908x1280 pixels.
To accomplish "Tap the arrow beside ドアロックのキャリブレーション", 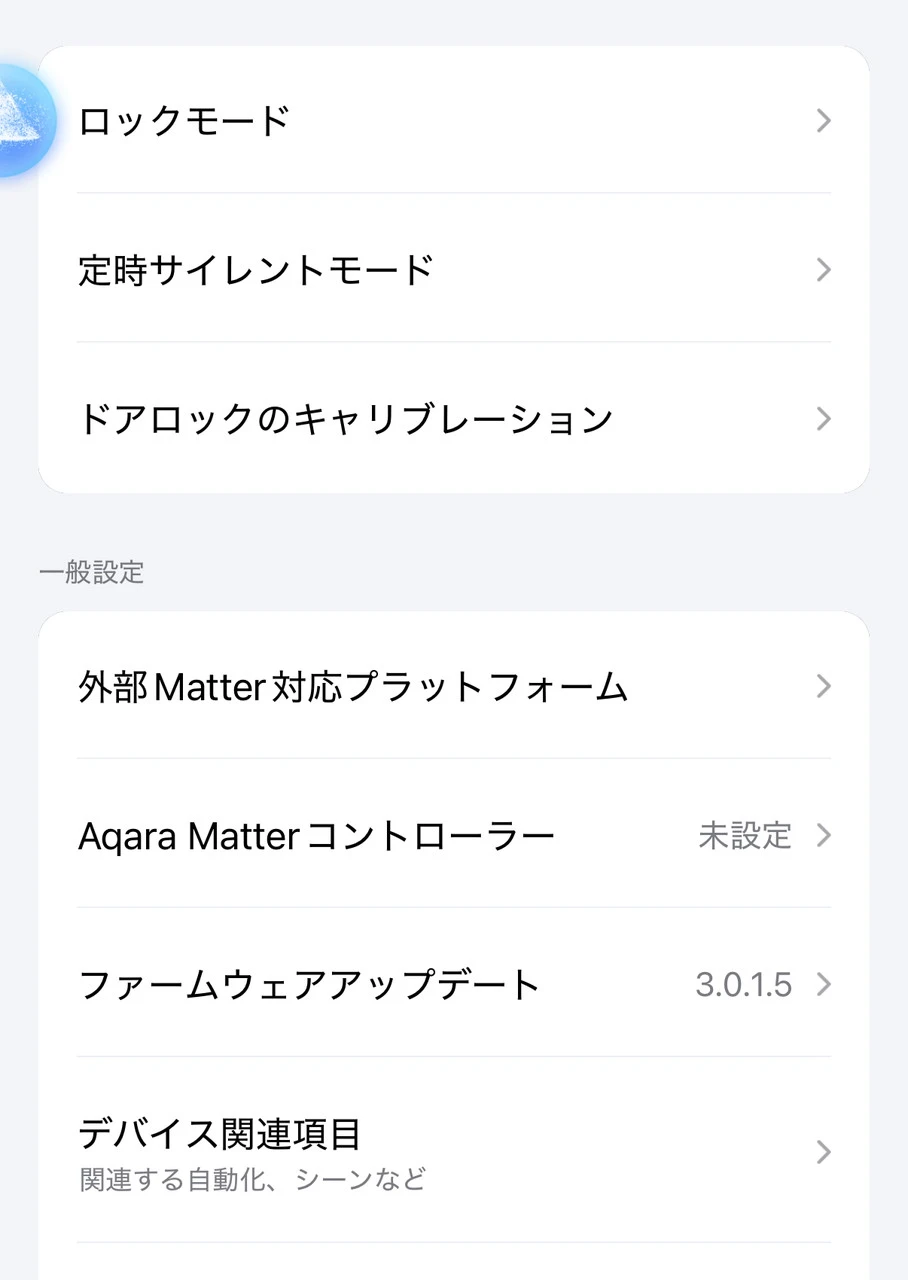I will coord(823,418).
